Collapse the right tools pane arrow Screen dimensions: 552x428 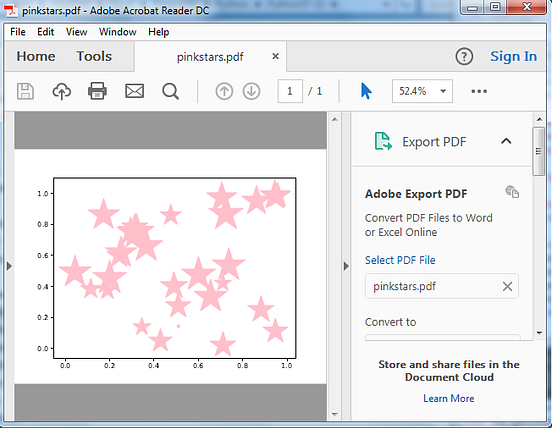point(346,266)
